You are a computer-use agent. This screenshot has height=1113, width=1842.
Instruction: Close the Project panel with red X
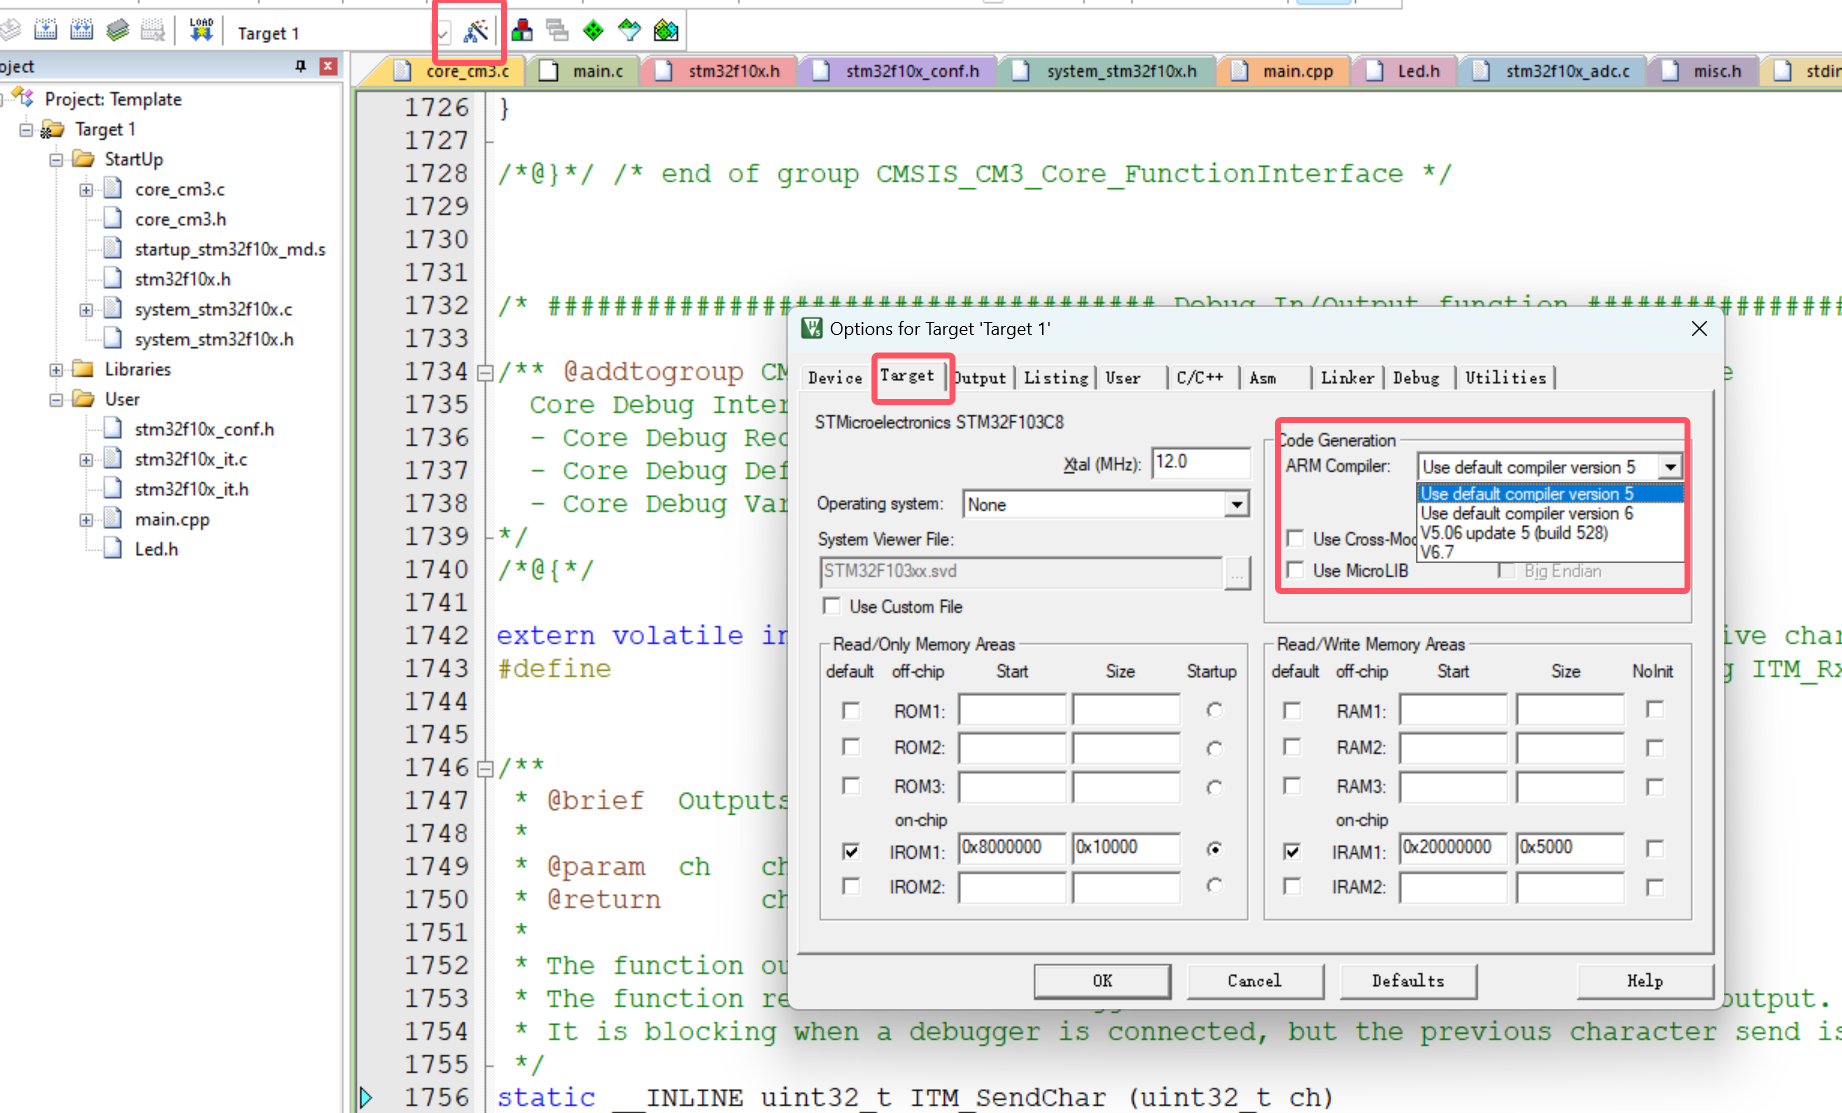pyautogui.click(x=328, y=66)
